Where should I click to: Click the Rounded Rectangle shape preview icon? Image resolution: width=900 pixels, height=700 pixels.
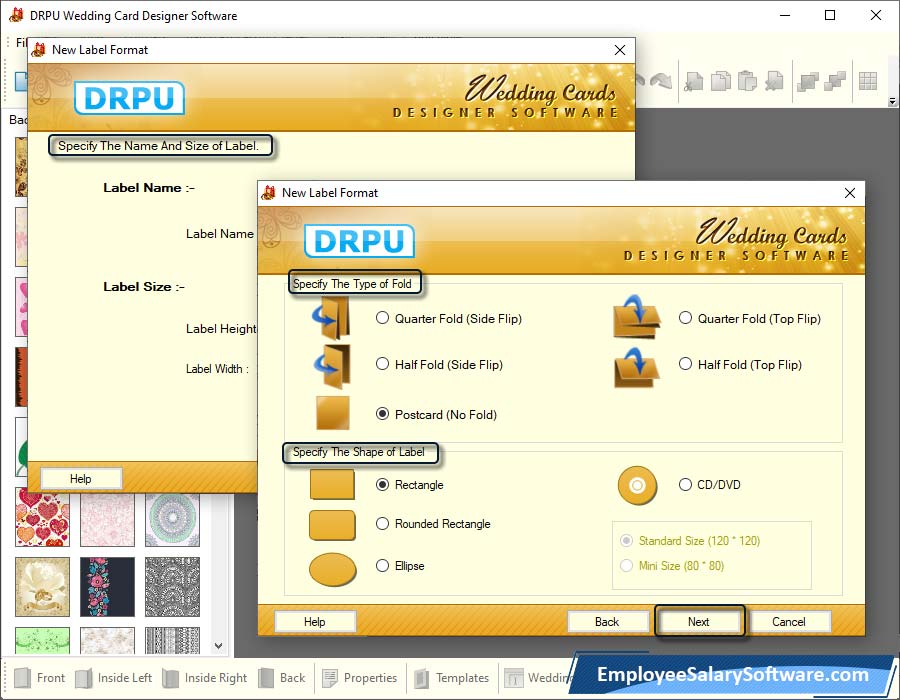(332, 525)
